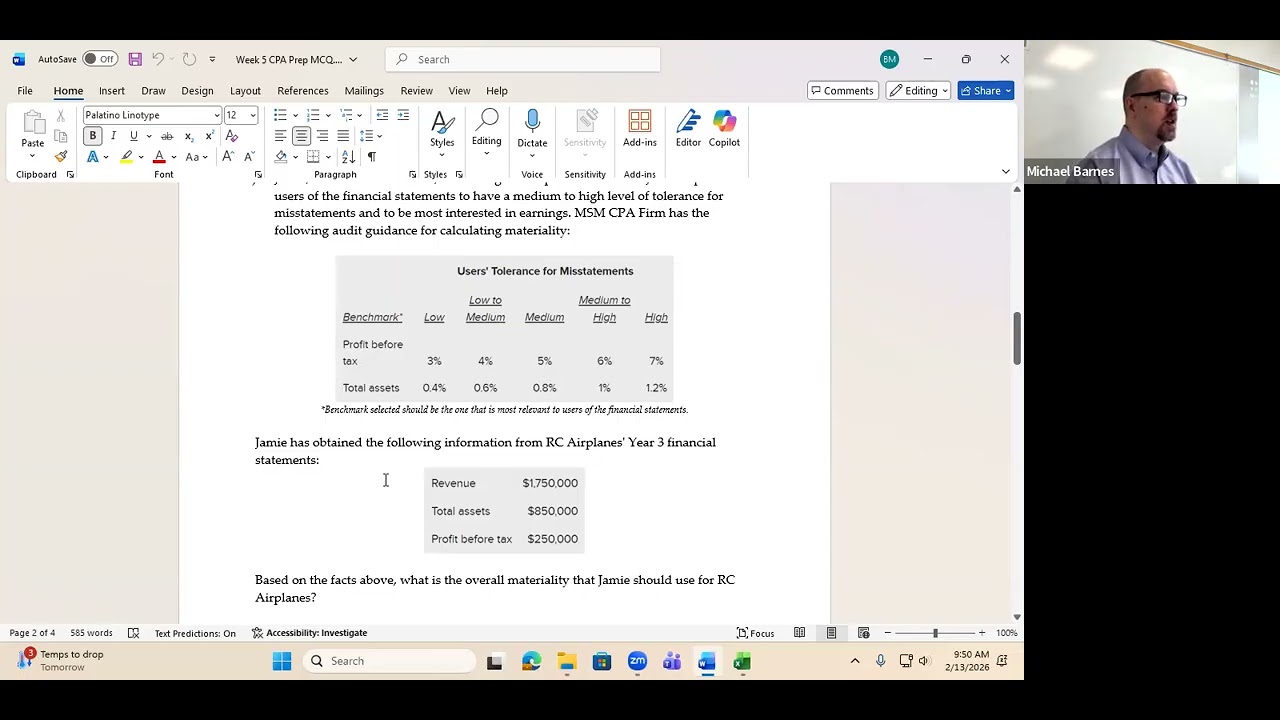
Task: Apply the red font color
Action: point(159,157)
